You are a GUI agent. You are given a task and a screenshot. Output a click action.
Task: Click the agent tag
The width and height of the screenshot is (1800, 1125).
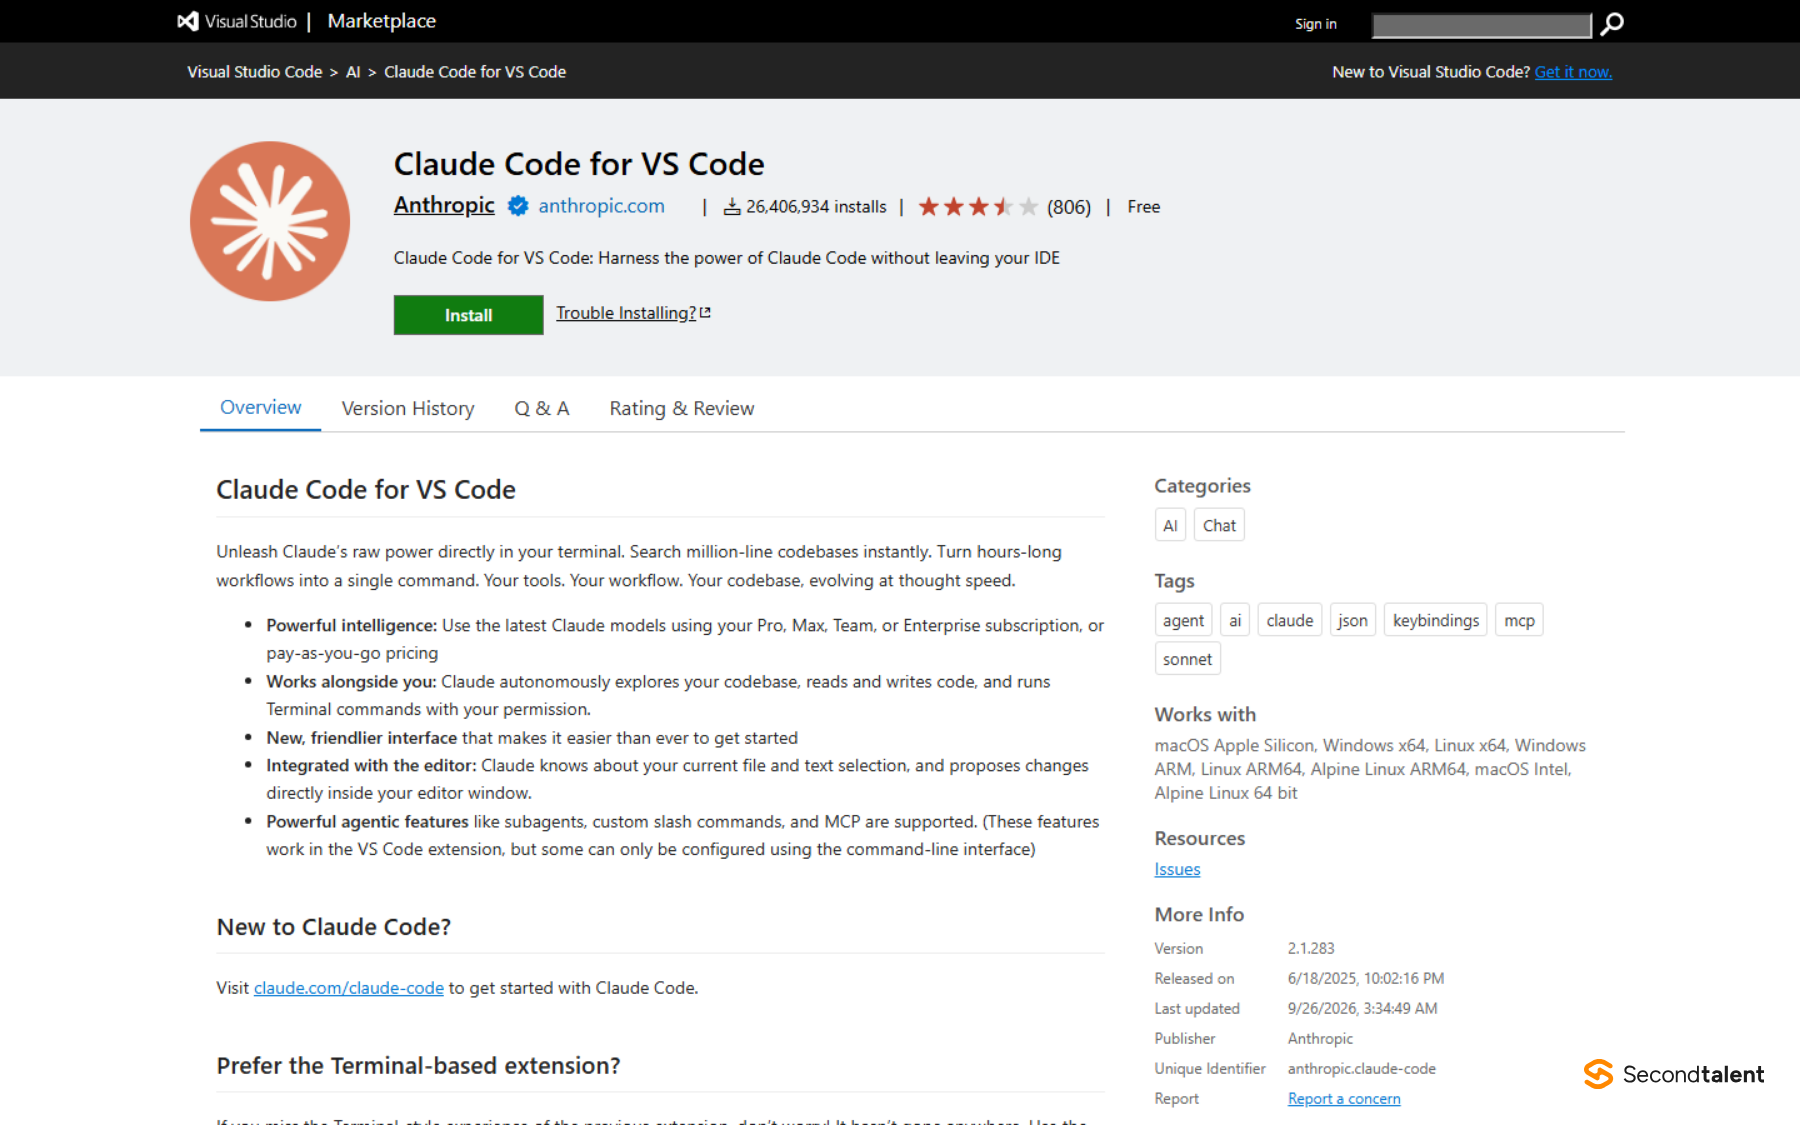pyautogui.click(x=1184, y=620)
